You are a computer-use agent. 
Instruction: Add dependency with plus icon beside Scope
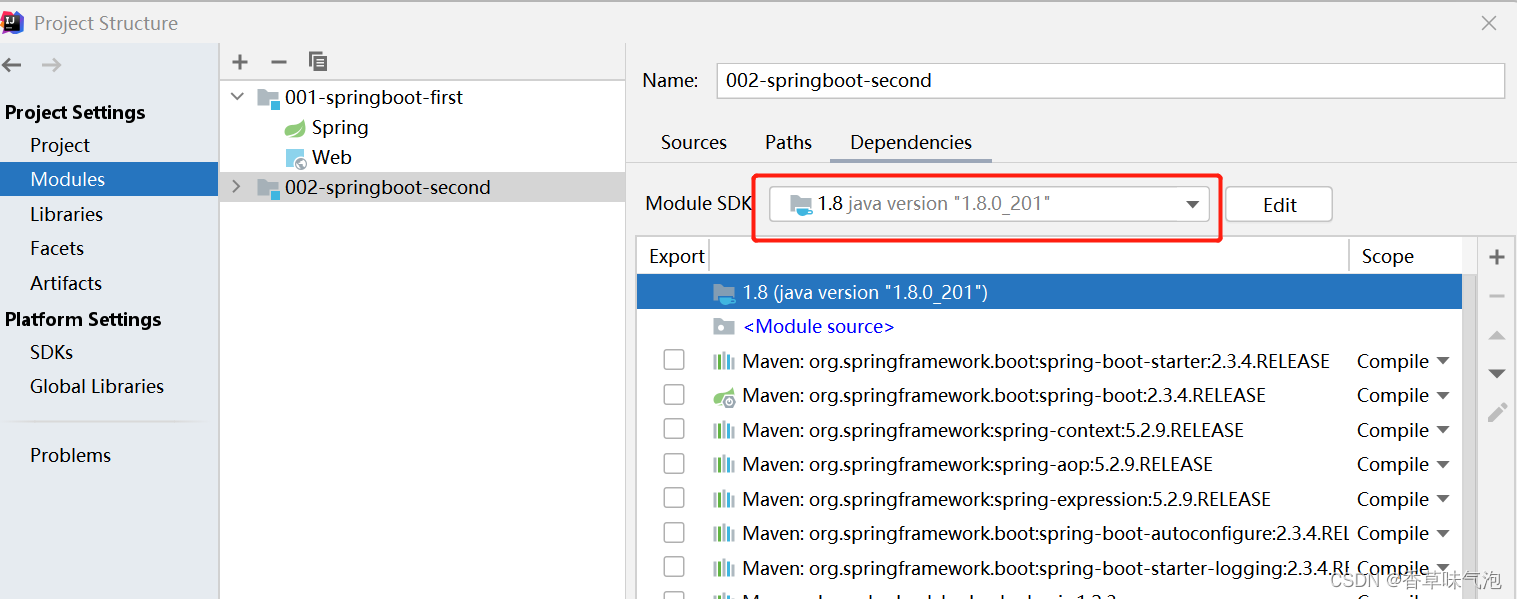tap(1497, 257)
